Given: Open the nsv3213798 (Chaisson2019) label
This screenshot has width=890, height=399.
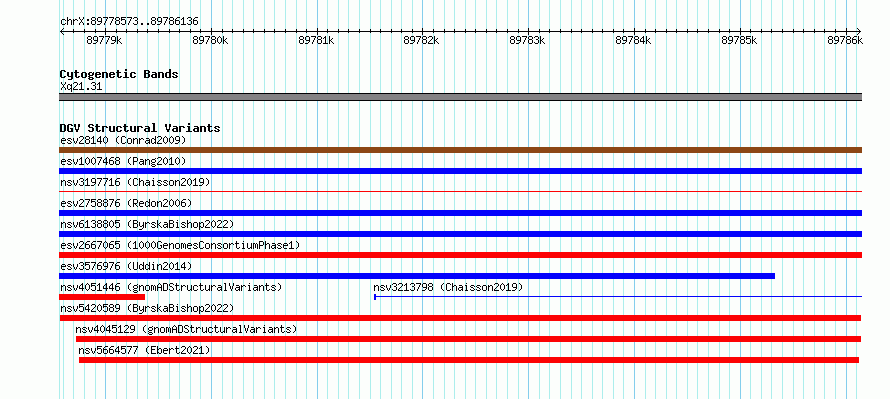Looking at the screenshot, I should tap(448, 287).
